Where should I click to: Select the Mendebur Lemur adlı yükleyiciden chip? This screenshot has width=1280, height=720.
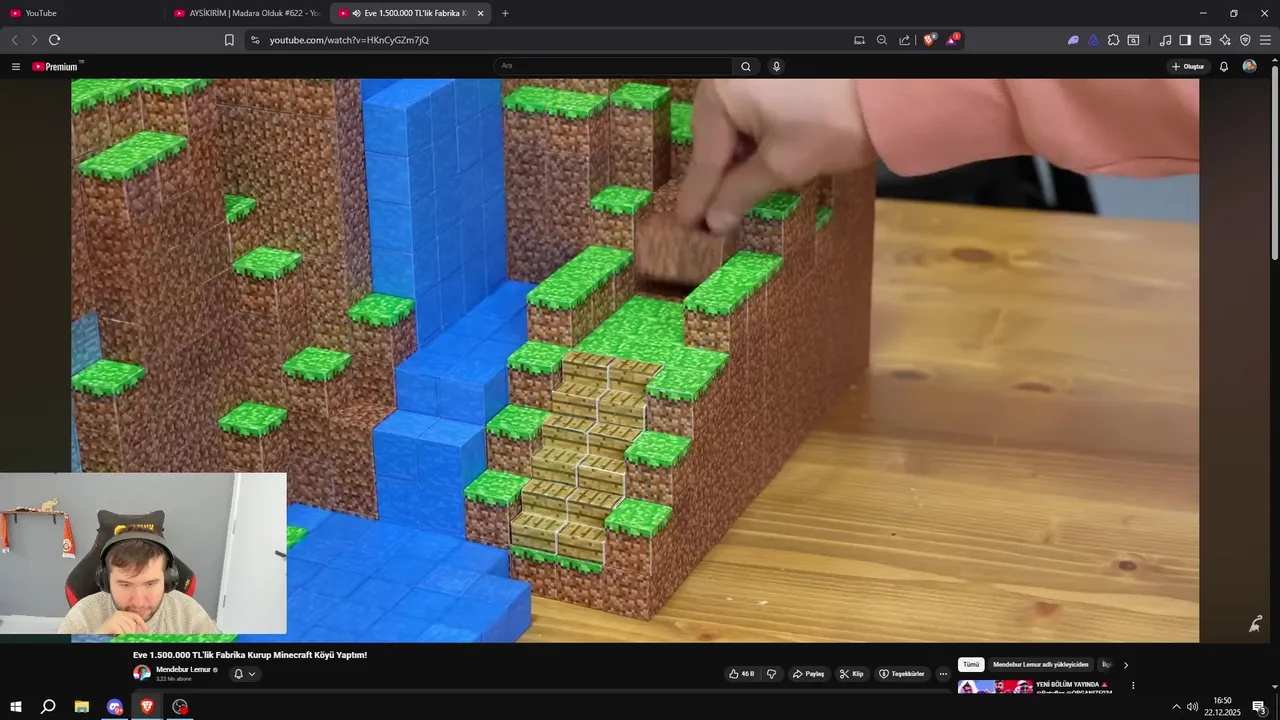pyautogui.click(x=1040, y=664)
